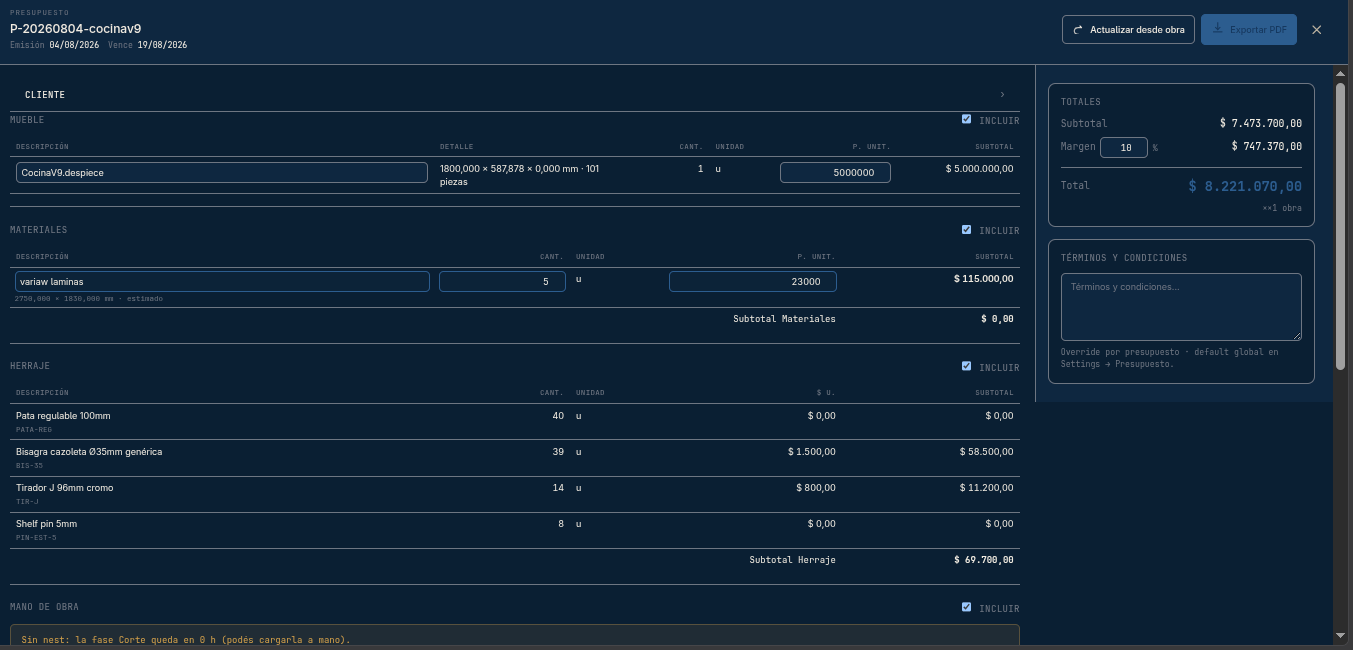This screenshot has height=650, width=1353.
Task: Click the quantity 8 for Shelf pin
Action: [561, 524]
